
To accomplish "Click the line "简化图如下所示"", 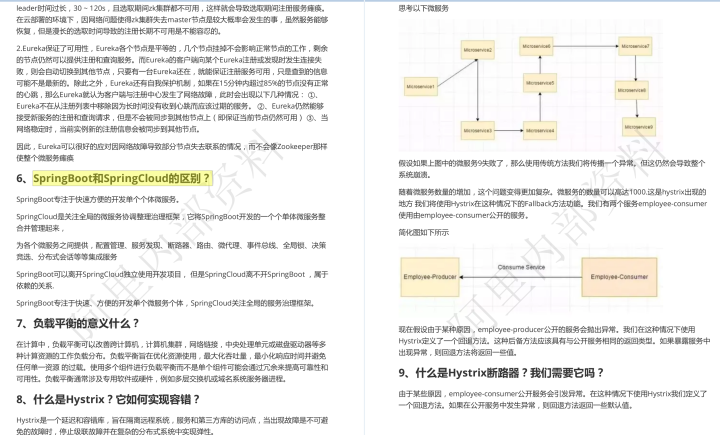I will pos(423,232).
